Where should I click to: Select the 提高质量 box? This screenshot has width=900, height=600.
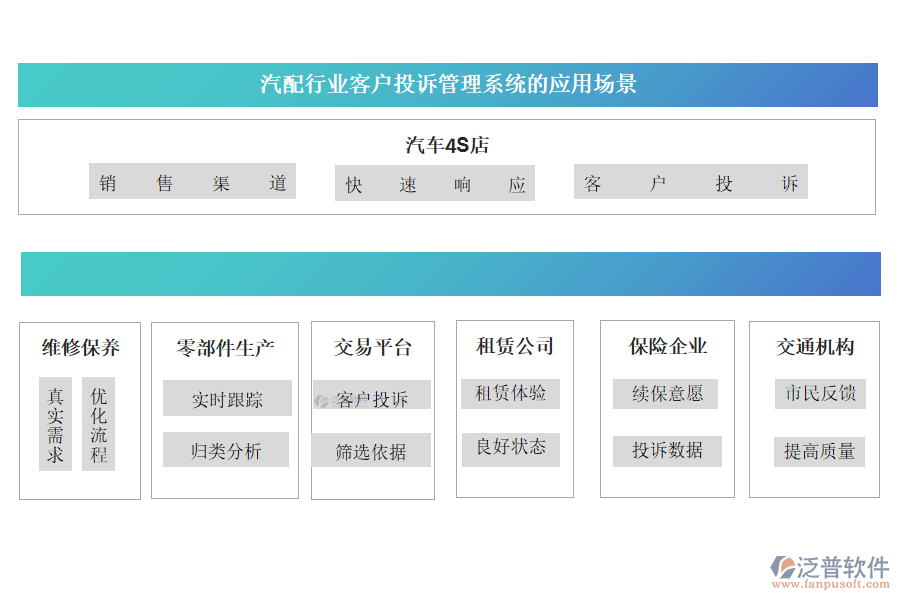coord(819,451)
